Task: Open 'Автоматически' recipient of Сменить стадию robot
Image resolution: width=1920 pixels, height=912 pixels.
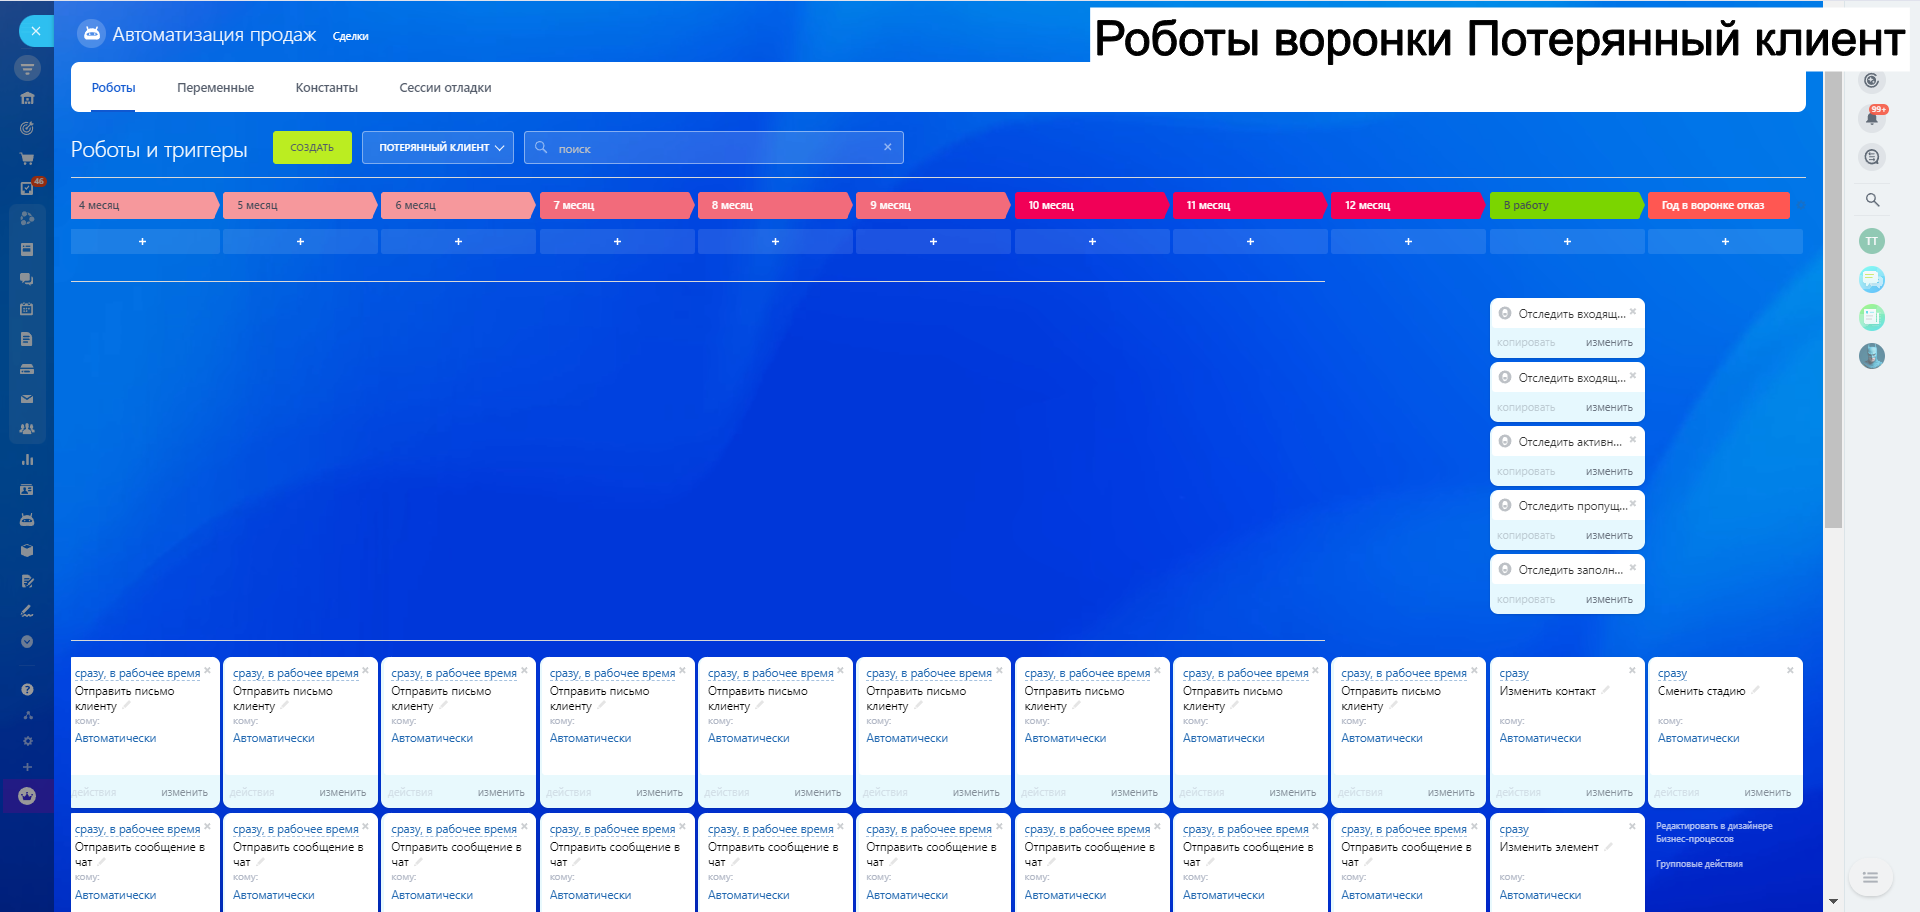Action: (1698, 739)
